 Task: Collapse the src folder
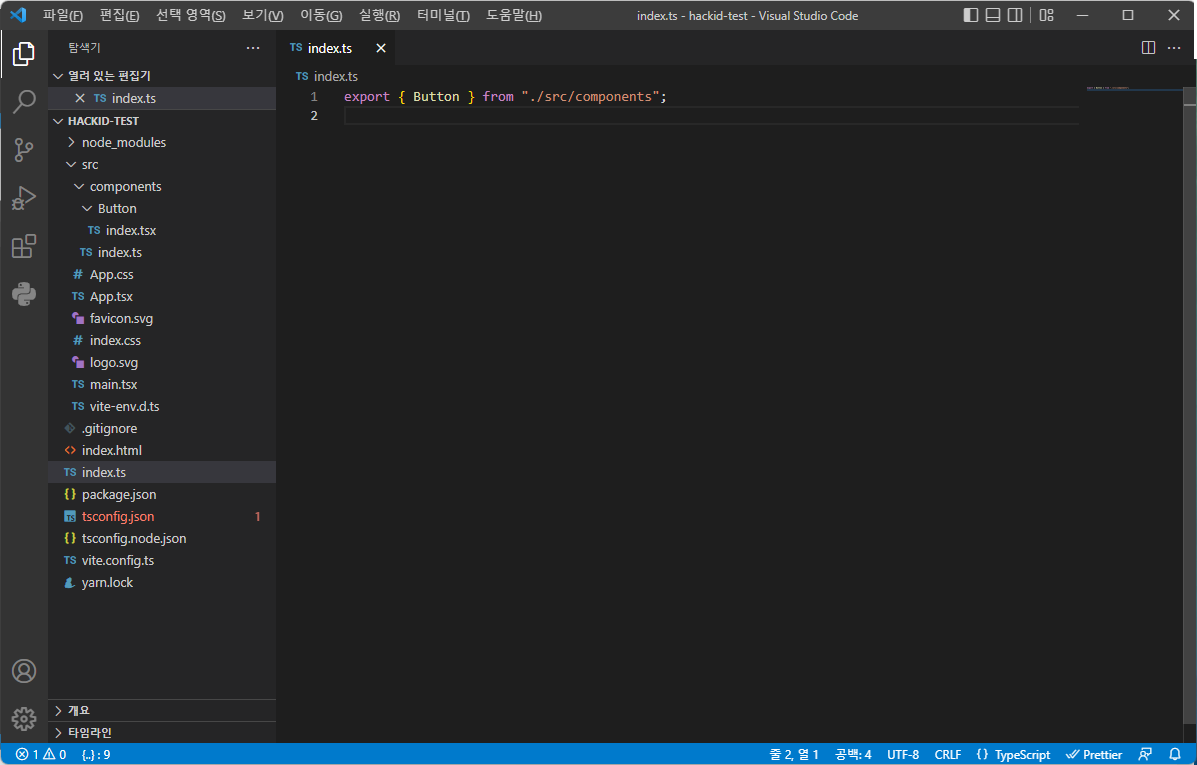click(x=162, y=164)
